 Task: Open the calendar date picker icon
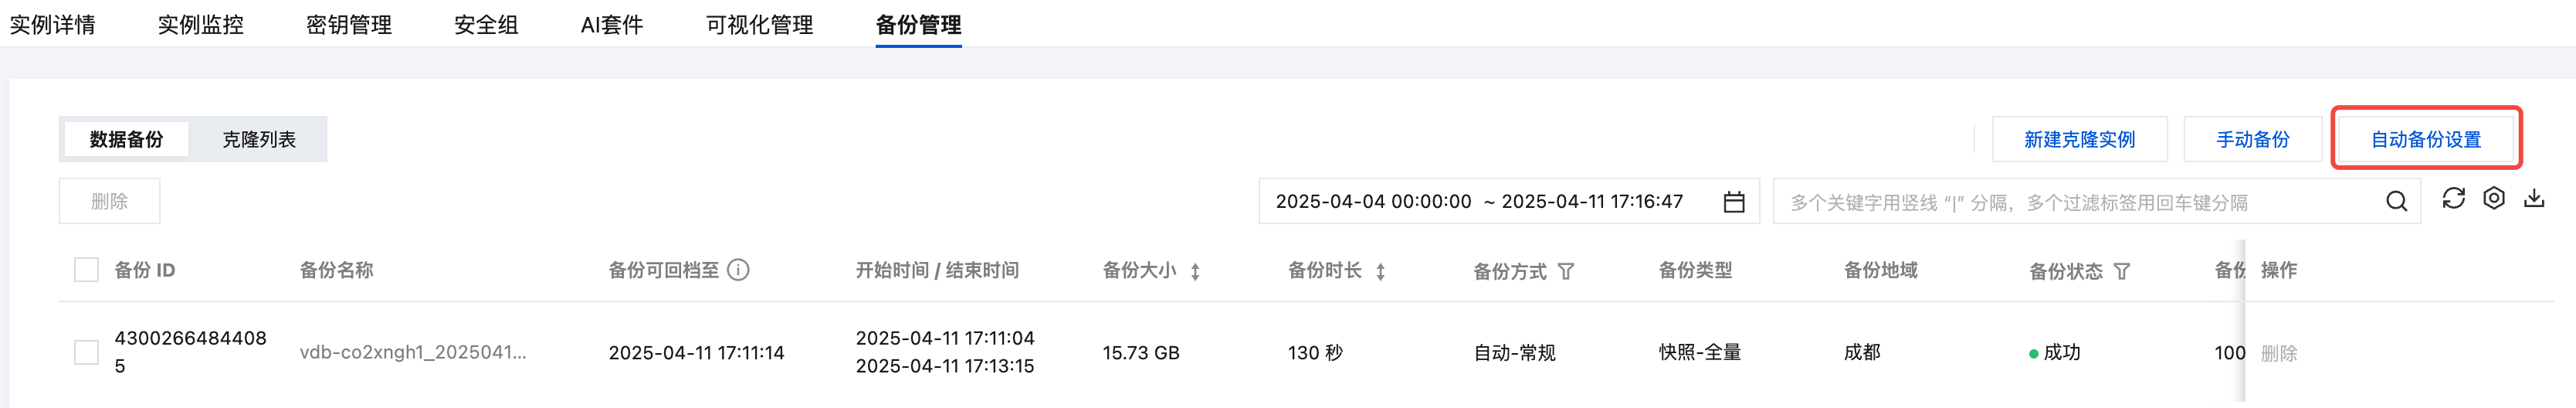1734,202
